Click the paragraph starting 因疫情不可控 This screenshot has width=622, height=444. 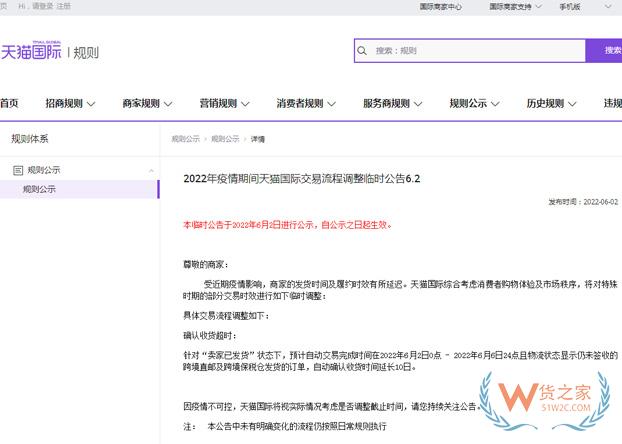332,406
